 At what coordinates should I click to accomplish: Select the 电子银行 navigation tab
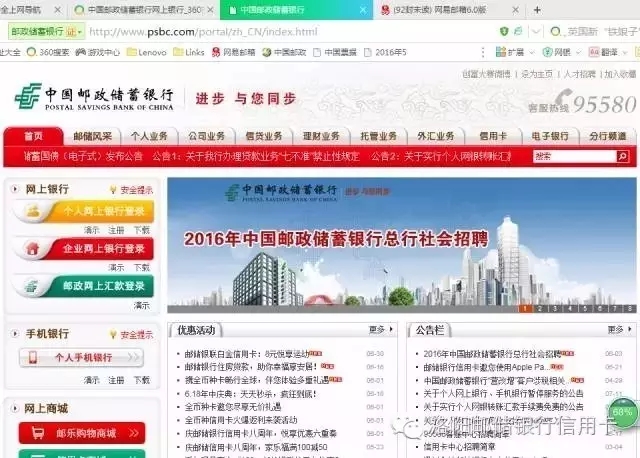pos(550,136)
